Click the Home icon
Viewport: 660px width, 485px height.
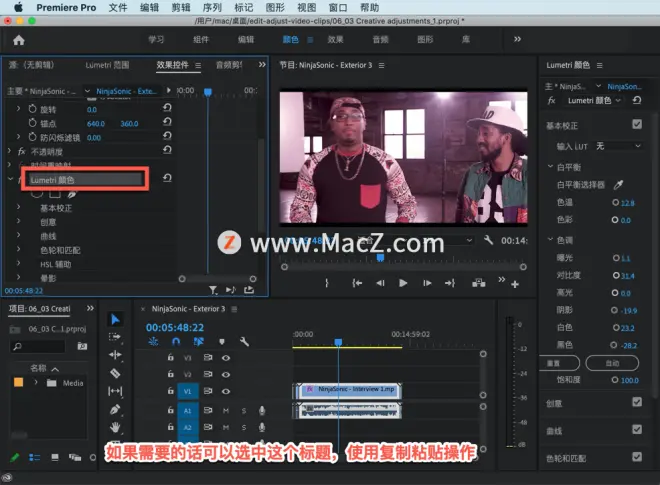(x=19, y=40)
